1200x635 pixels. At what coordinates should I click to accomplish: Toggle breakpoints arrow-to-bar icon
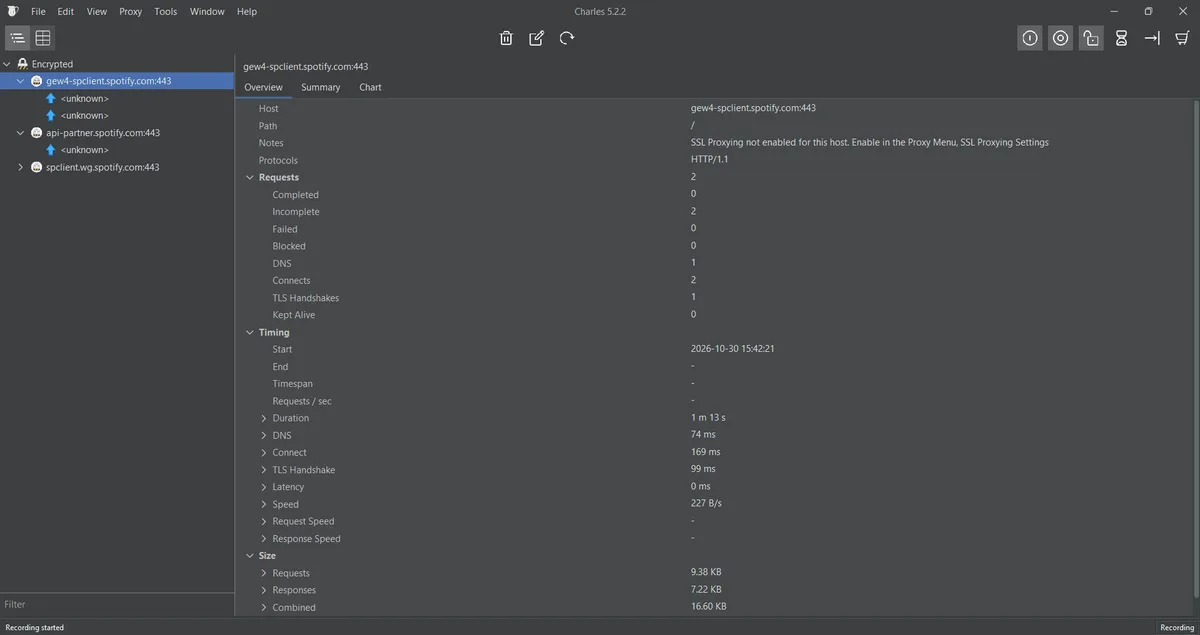tap(1152, 38)
